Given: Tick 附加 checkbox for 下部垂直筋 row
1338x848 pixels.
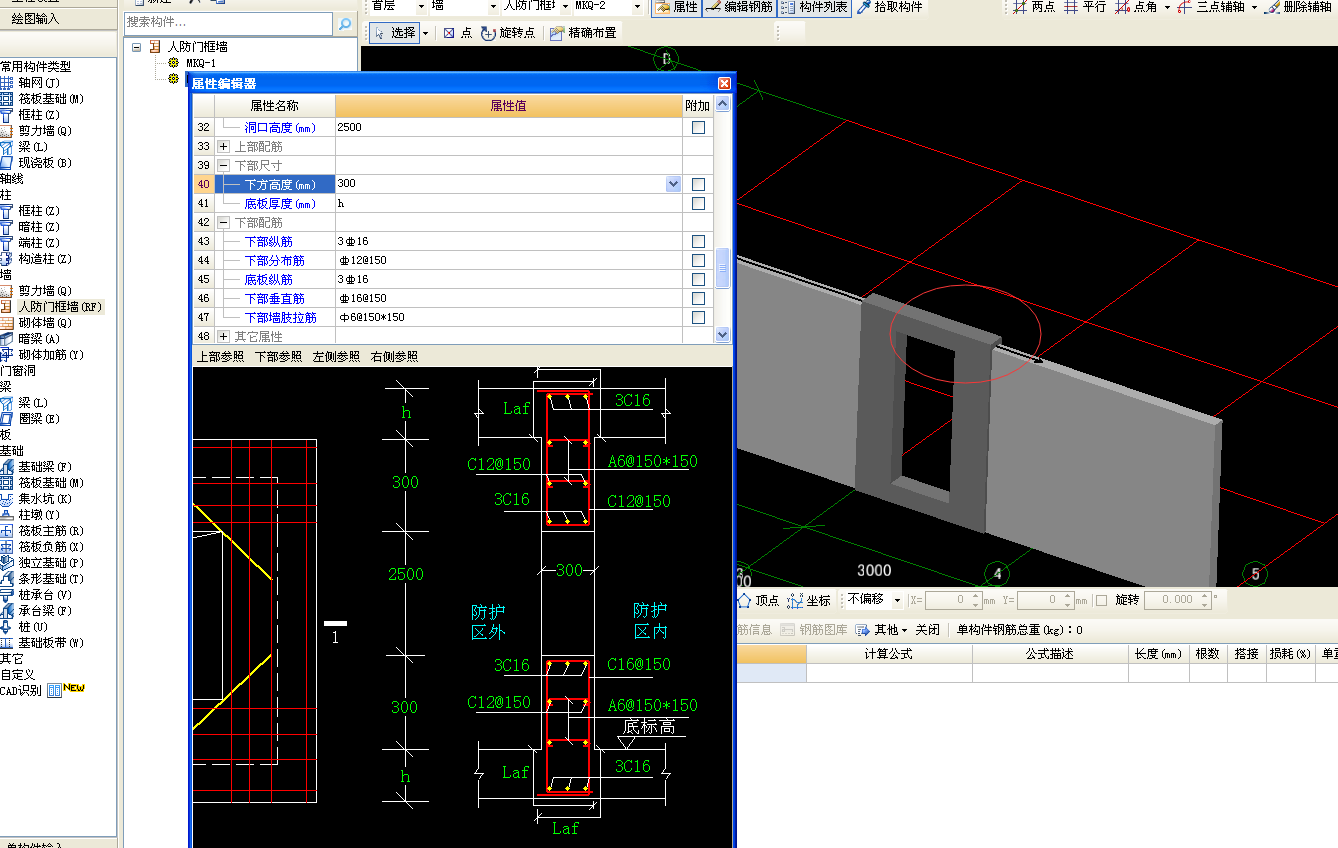Looking at the screenshot, I should pyautogui.click(x=698, y=298).
